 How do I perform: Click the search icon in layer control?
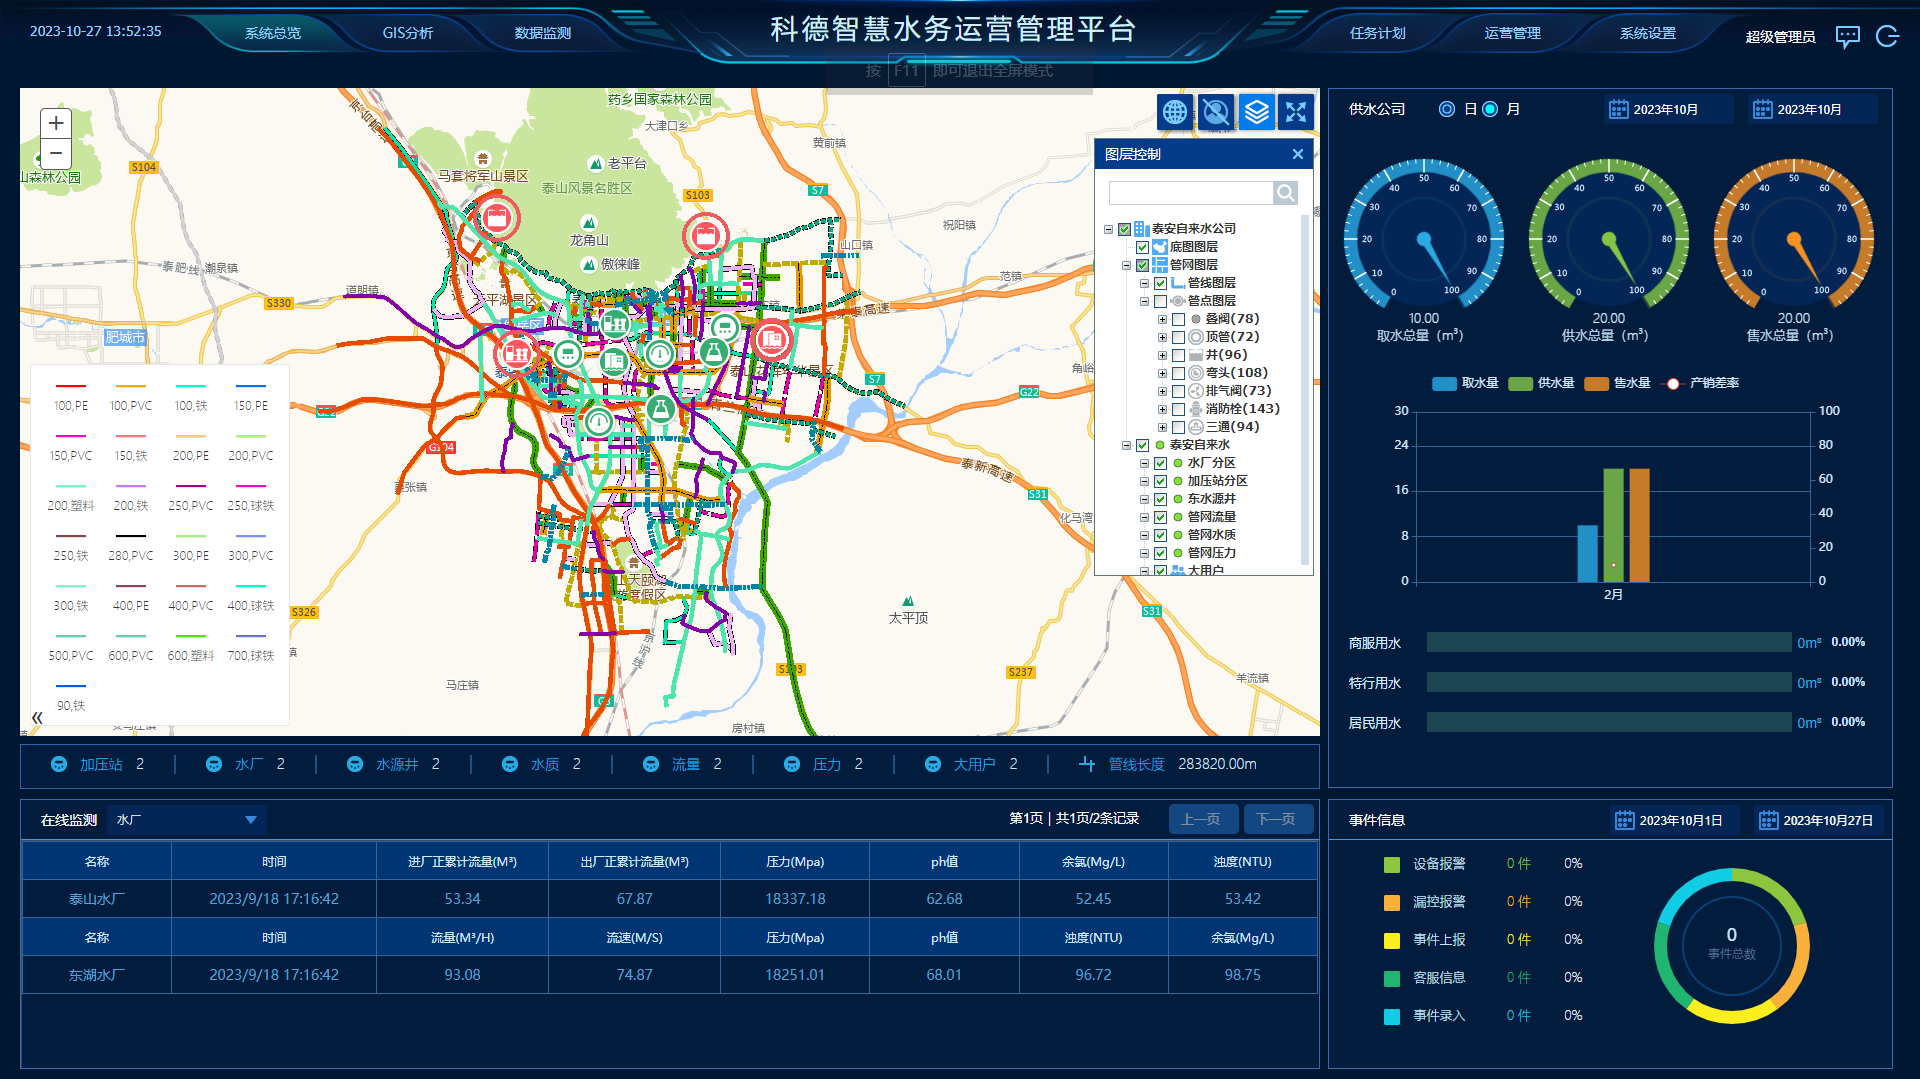pos(1285,193)
